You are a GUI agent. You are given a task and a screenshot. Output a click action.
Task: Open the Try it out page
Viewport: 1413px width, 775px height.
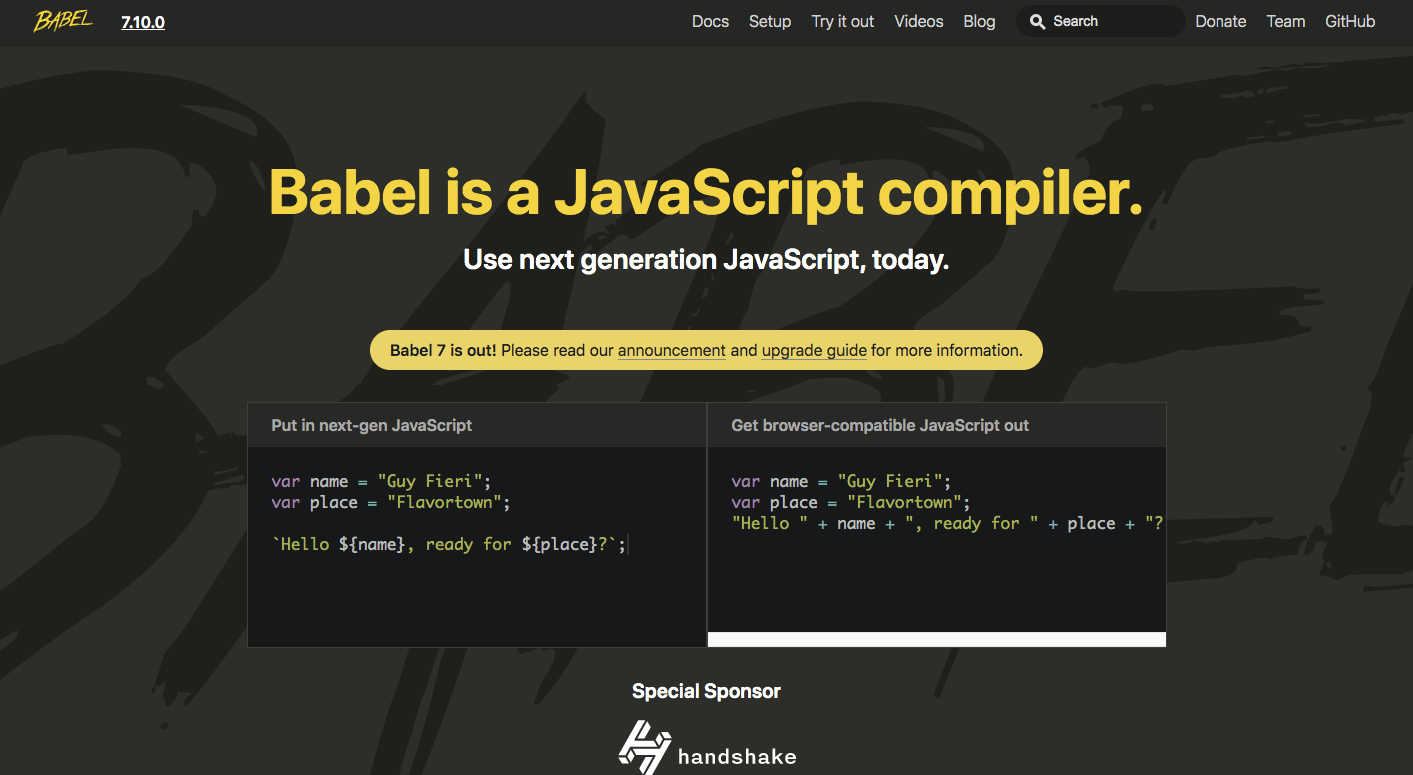[x=843, y=21]
